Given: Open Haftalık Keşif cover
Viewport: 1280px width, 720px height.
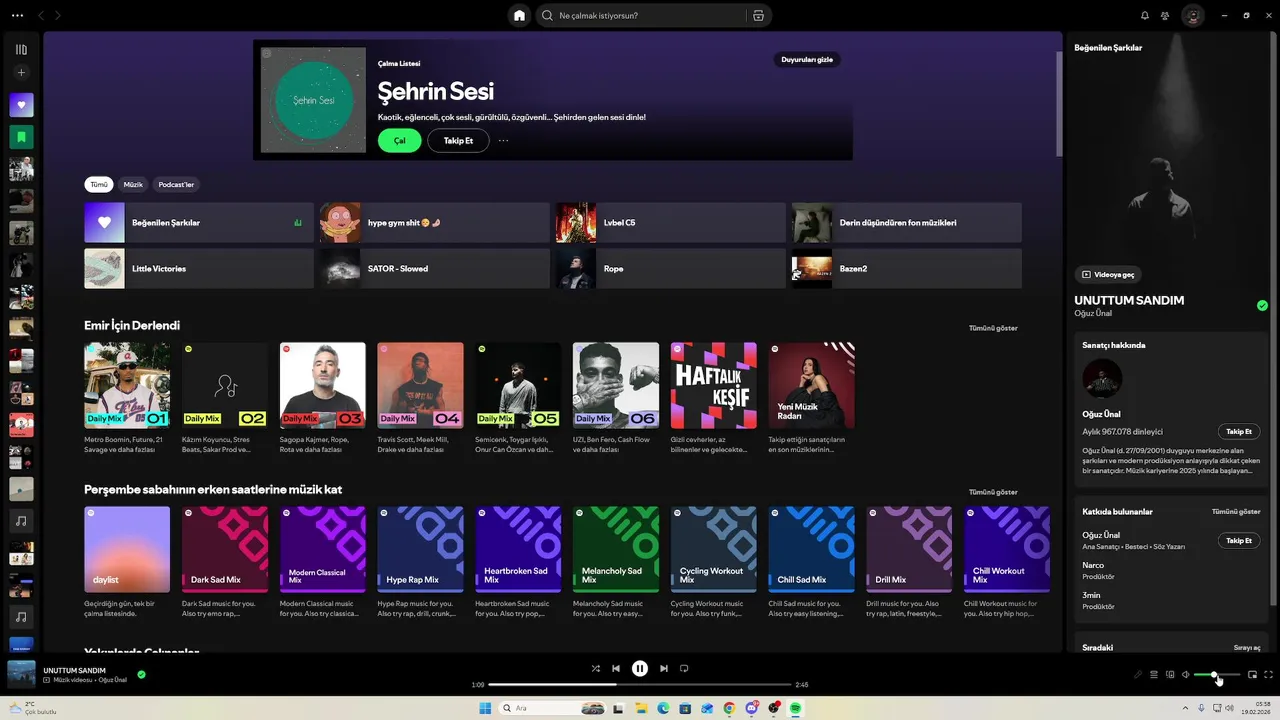Looking at the screenshot, I should [713, 385].
